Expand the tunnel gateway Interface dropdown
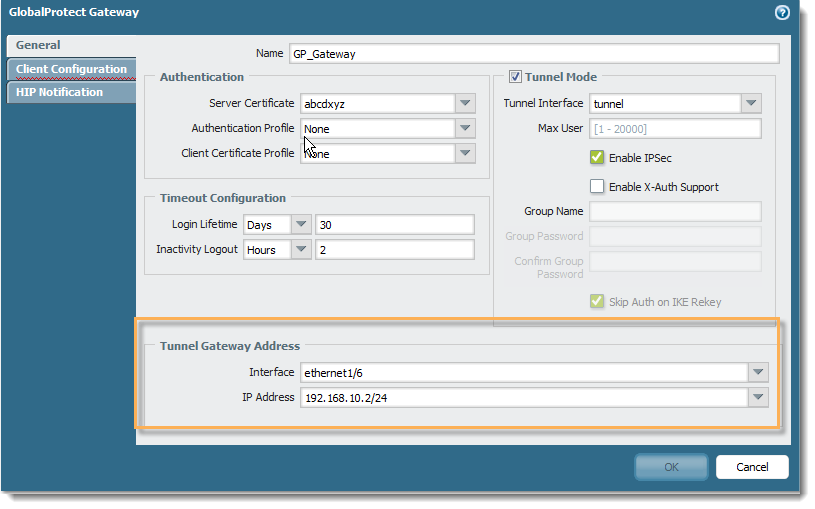 pyautogui.click(x=758, y=372)
